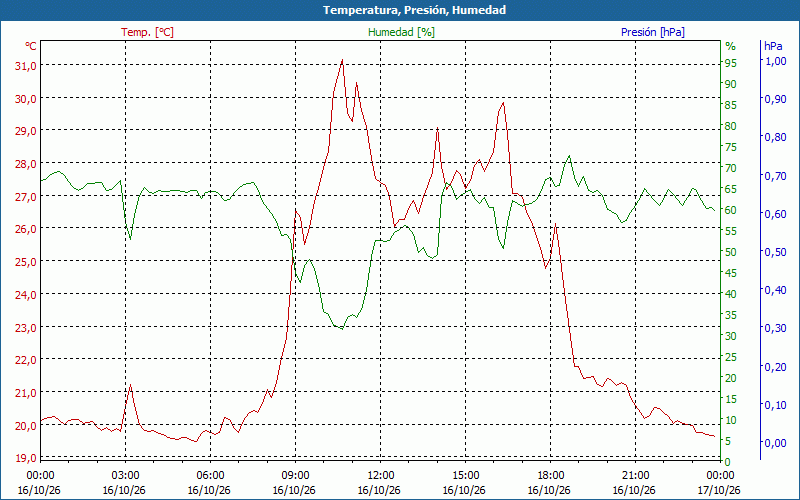
Task: Click the 50 humidity axis label
Action: [x=731, y=252]
